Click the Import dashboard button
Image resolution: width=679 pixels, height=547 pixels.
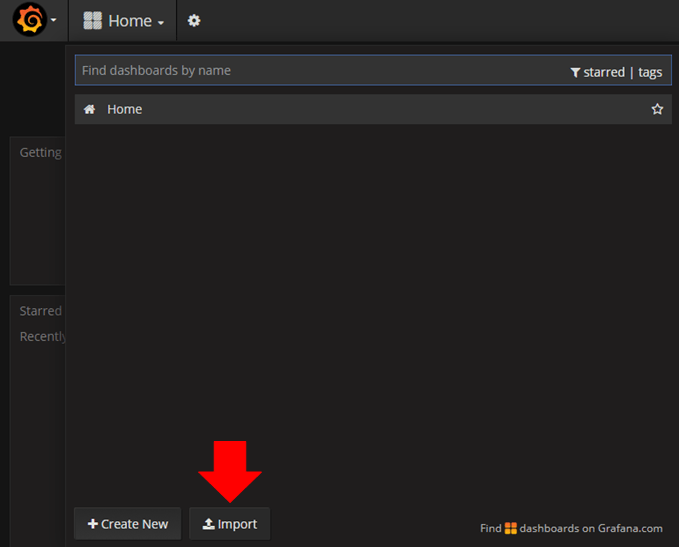(x=230, y=524)
